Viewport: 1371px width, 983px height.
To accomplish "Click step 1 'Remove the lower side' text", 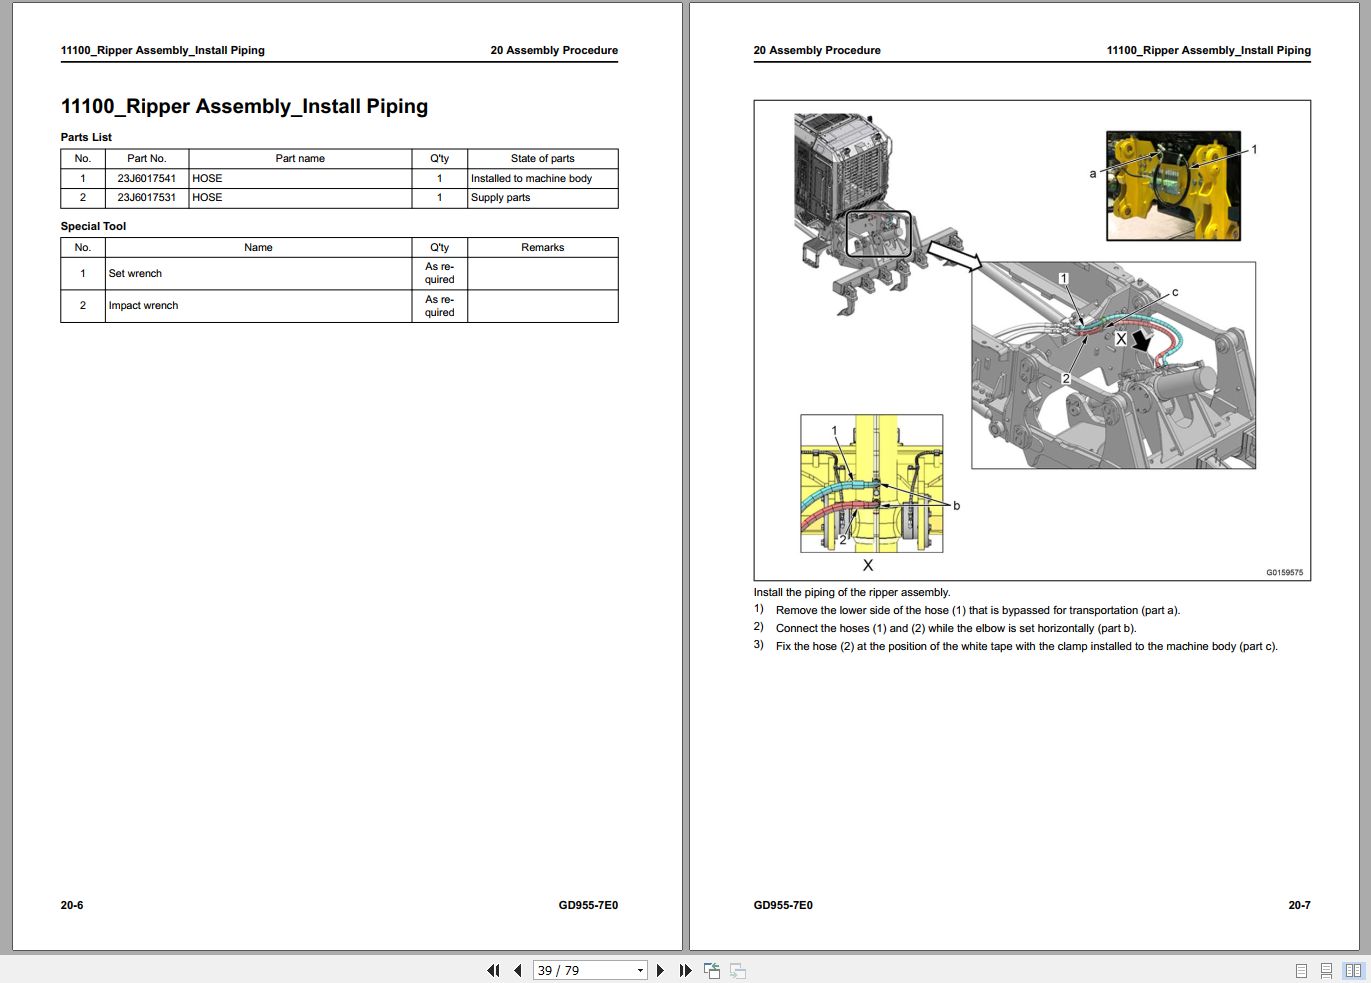I will [977, 610].
